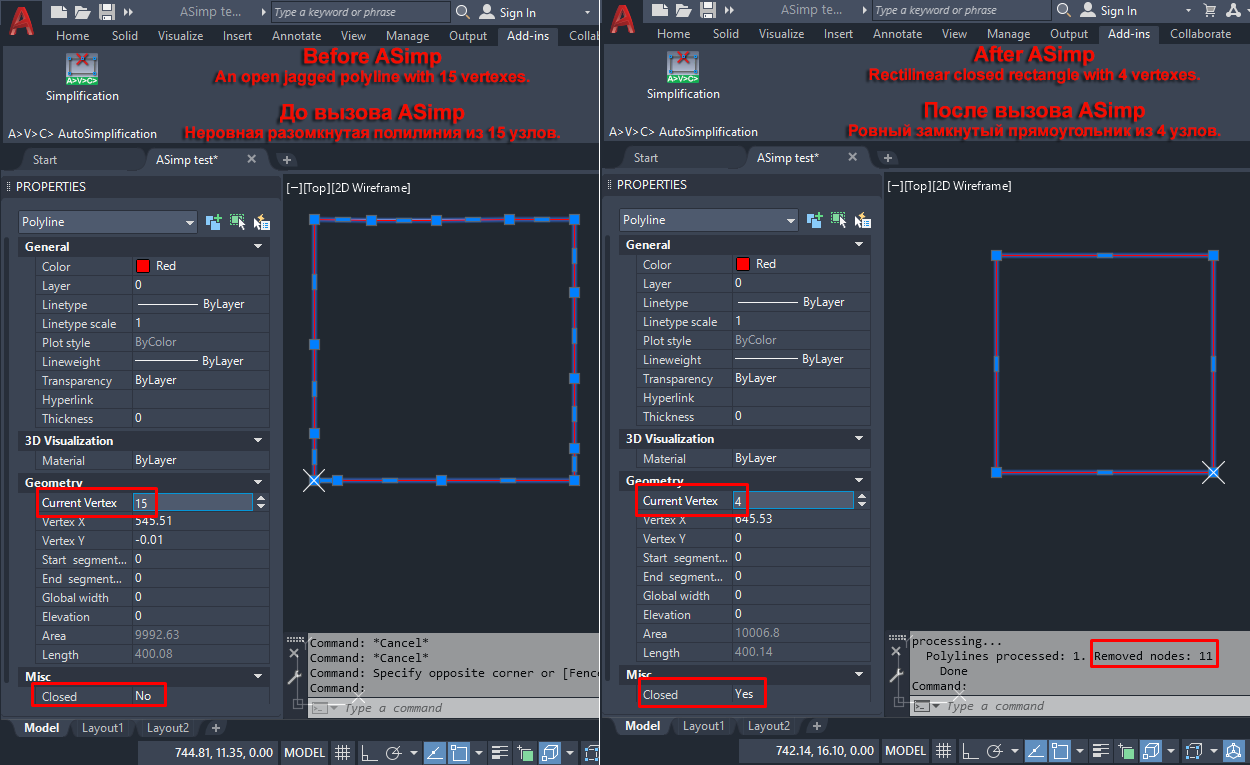
Task: Click MODEL button in right status bar
Action: (906, 750)
